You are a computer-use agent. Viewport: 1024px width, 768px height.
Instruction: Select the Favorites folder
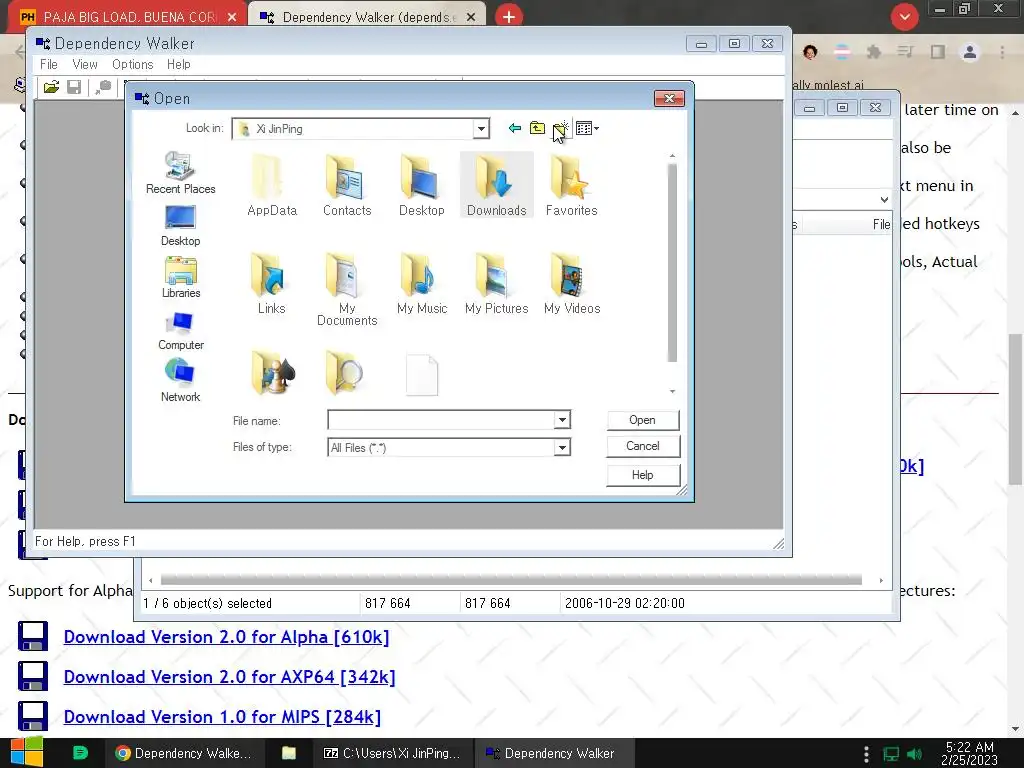571,185
